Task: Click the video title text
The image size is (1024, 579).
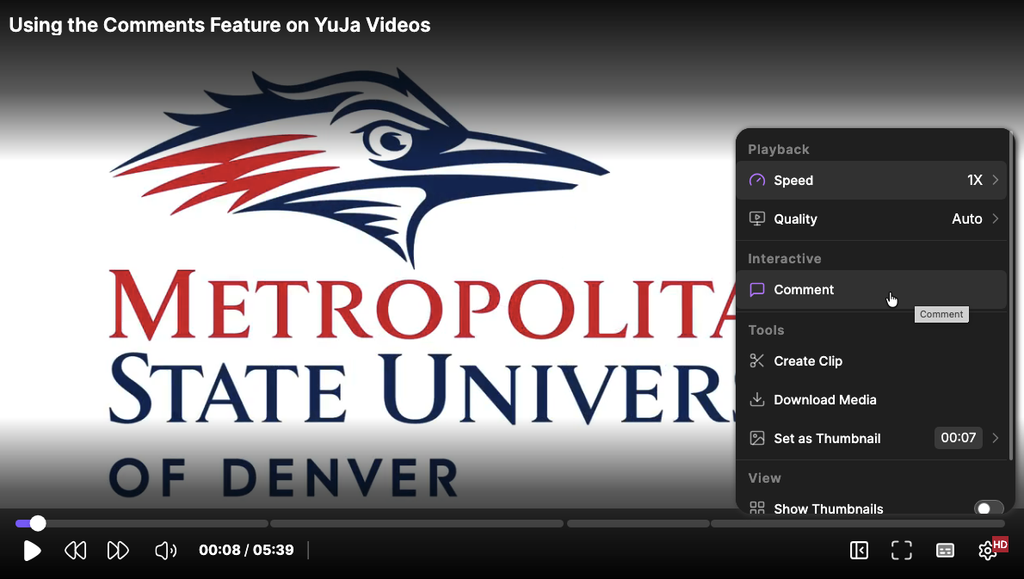Action: coord(219,25)
